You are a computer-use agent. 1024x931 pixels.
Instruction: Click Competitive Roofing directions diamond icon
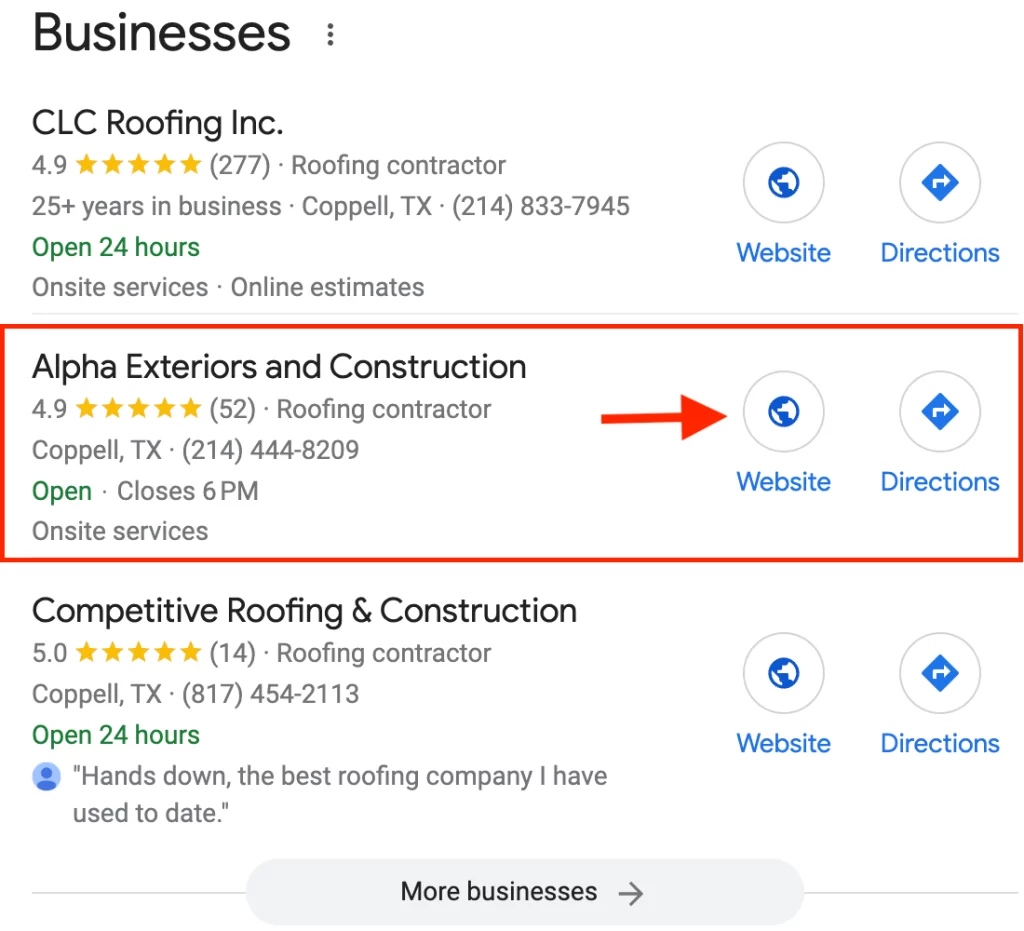(940, 673)
